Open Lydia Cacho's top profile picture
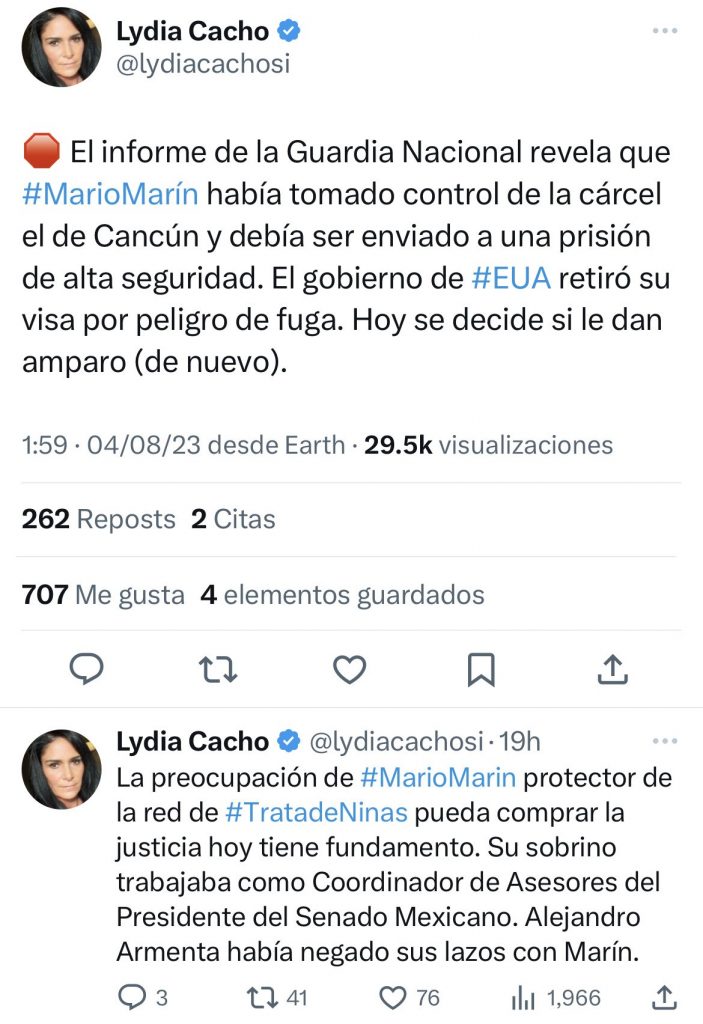Viewport: 703px width, 1024px height. pos(61,47)
